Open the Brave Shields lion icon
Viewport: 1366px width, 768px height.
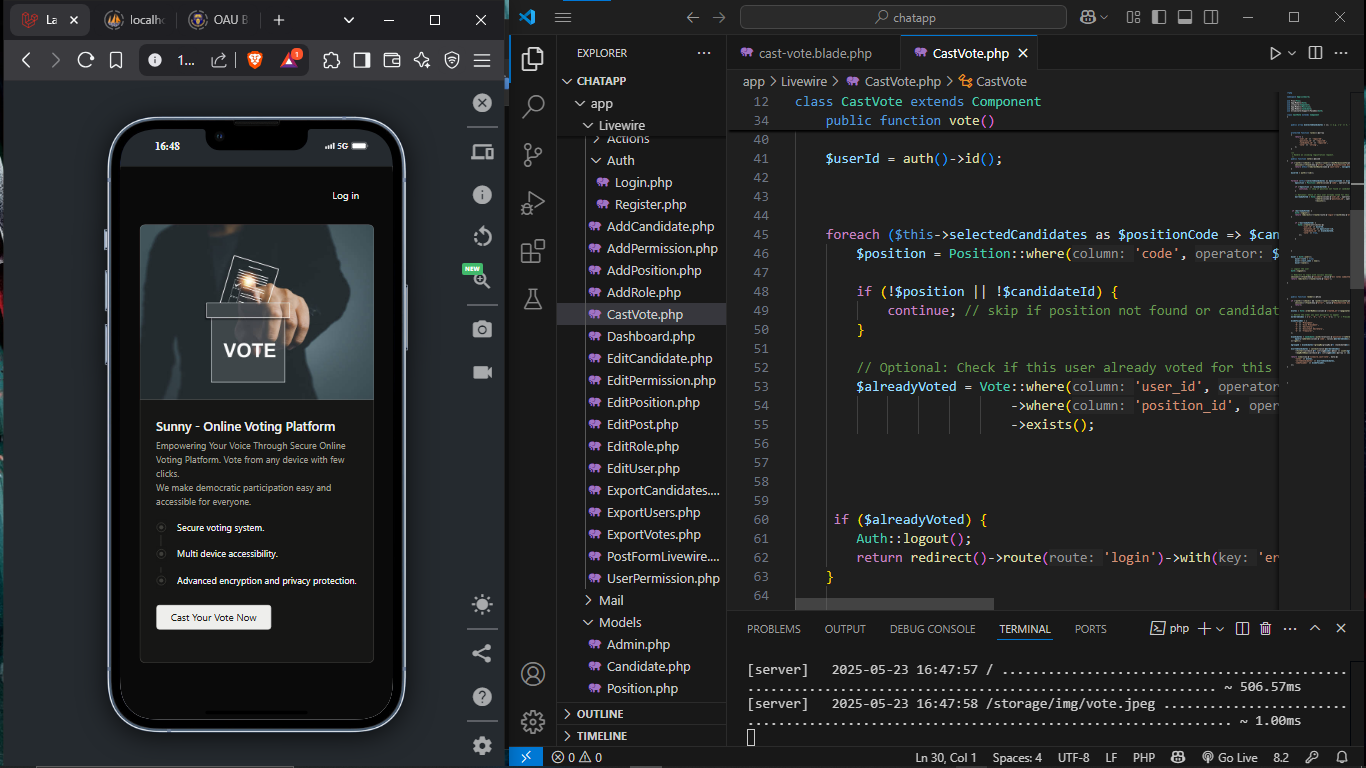tap(254, 60)
